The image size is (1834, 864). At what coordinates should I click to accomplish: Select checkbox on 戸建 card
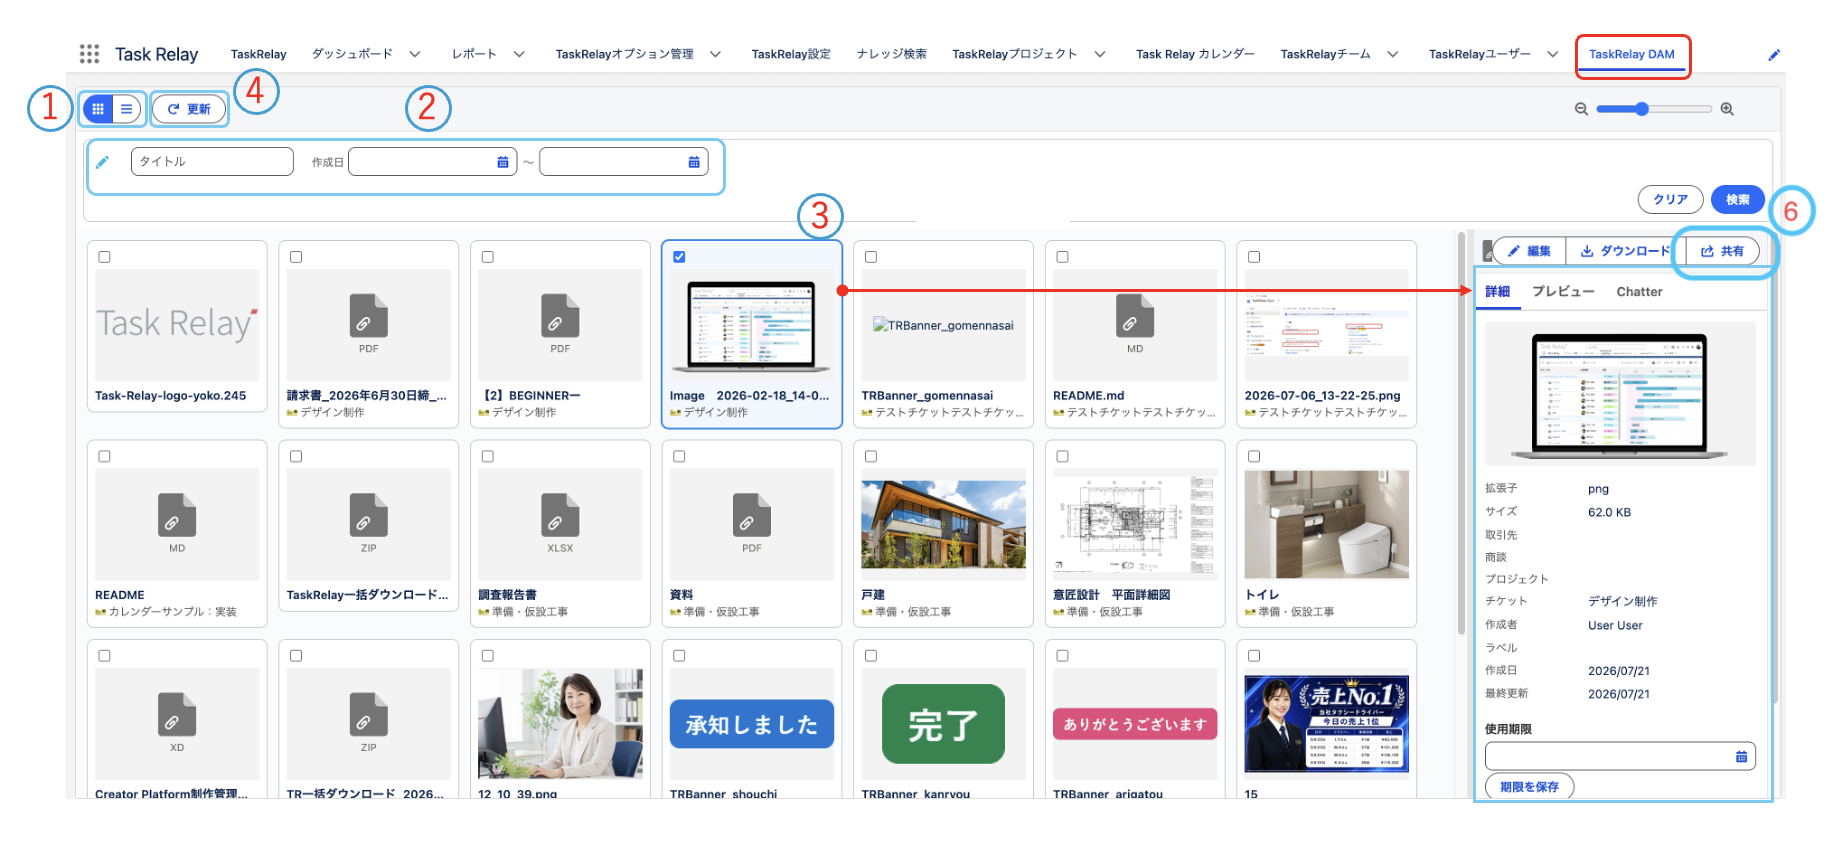point(871,456)
